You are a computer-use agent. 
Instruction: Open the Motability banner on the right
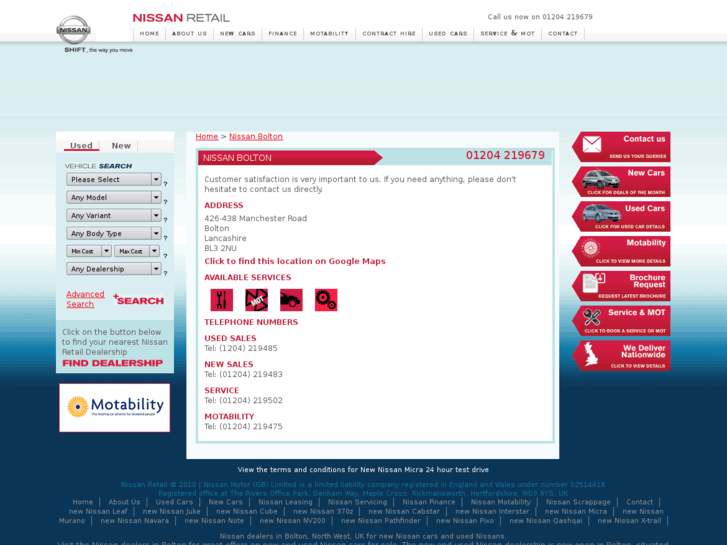coord(621,251)
